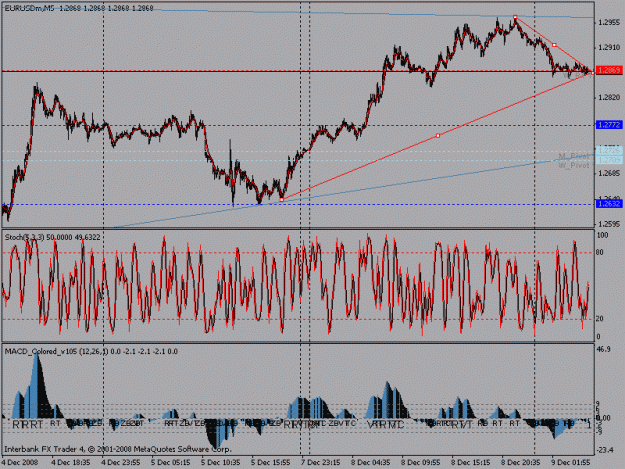Click the 4 Dec 23:55 time axis label
The image size is (625, 469).
point(120,463)
